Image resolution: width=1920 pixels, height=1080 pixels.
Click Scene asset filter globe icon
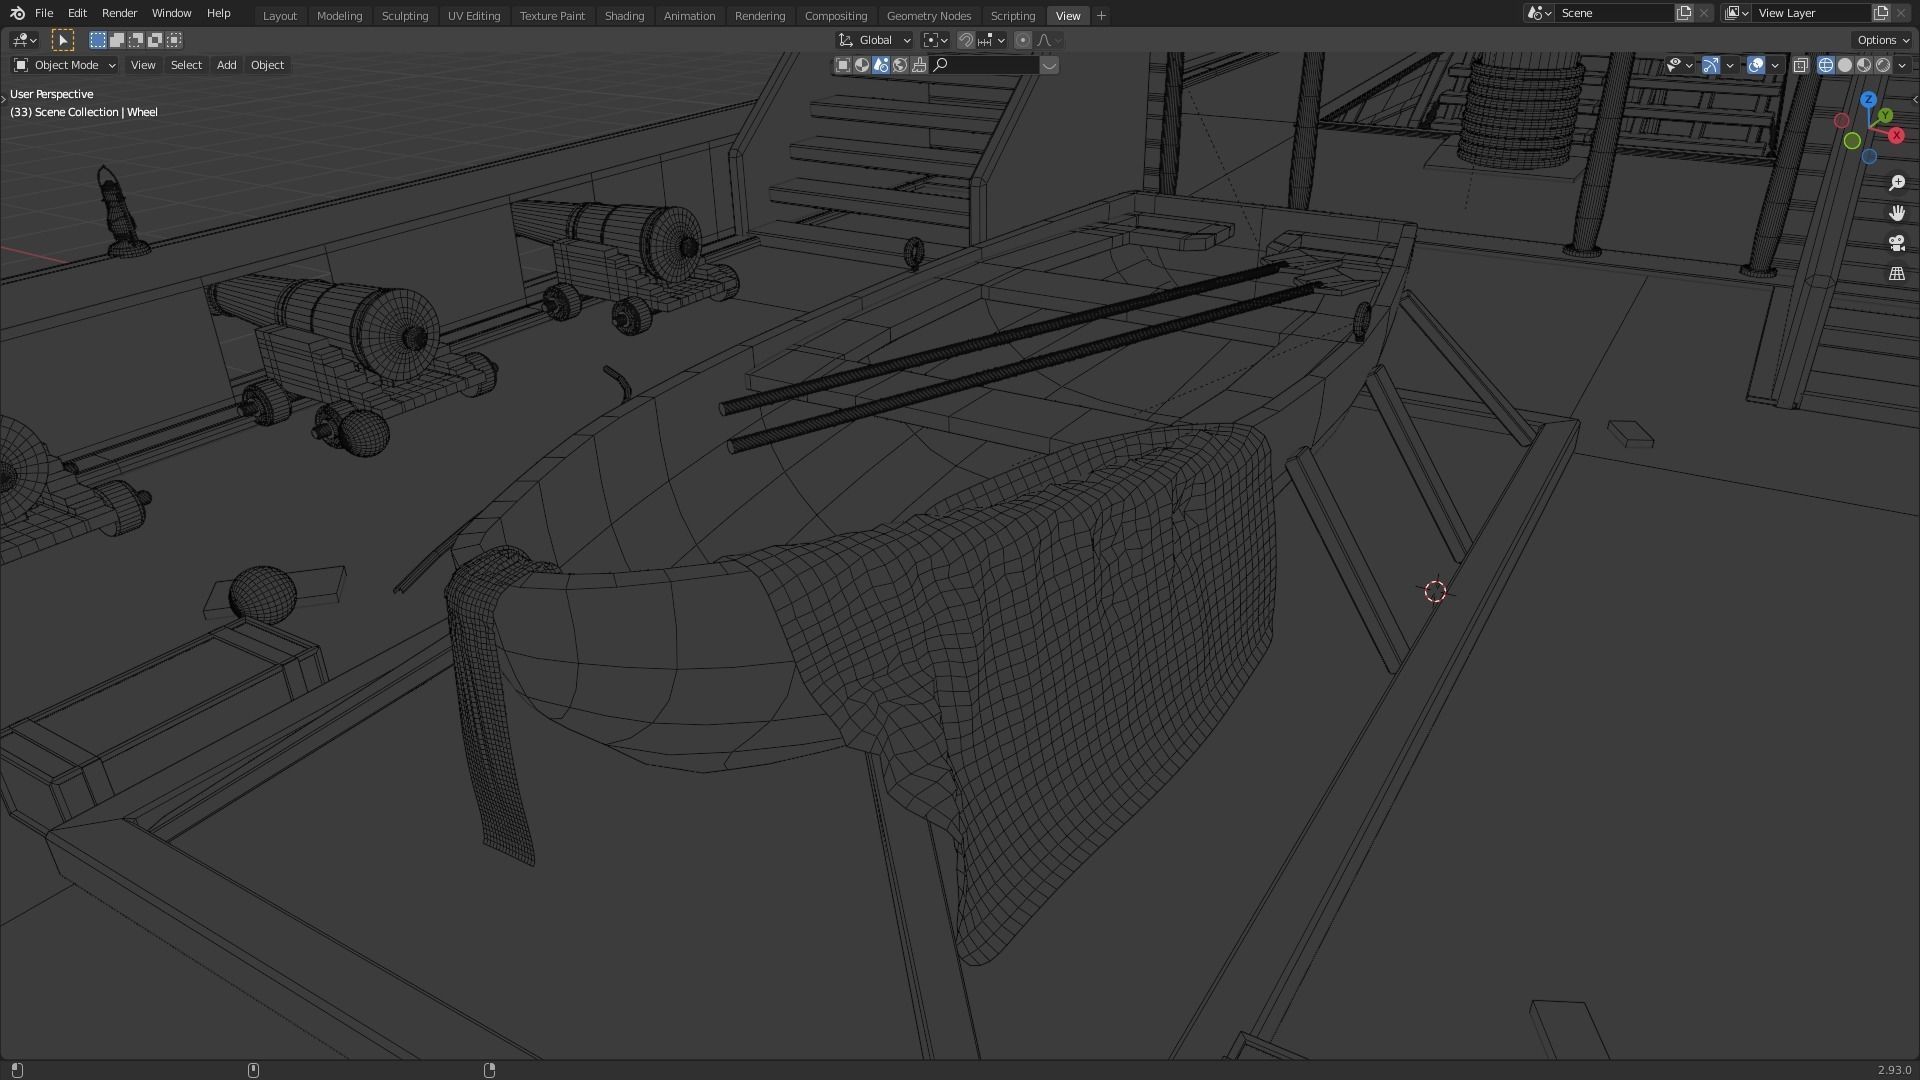[x=900, y=65]
